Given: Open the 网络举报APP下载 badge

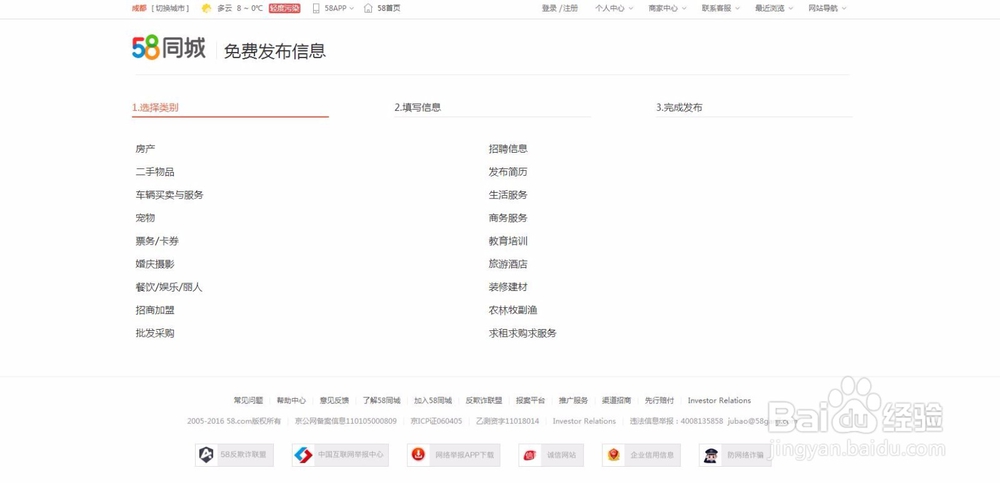Looking at the screenshot, I should click(x=453, y=455).
